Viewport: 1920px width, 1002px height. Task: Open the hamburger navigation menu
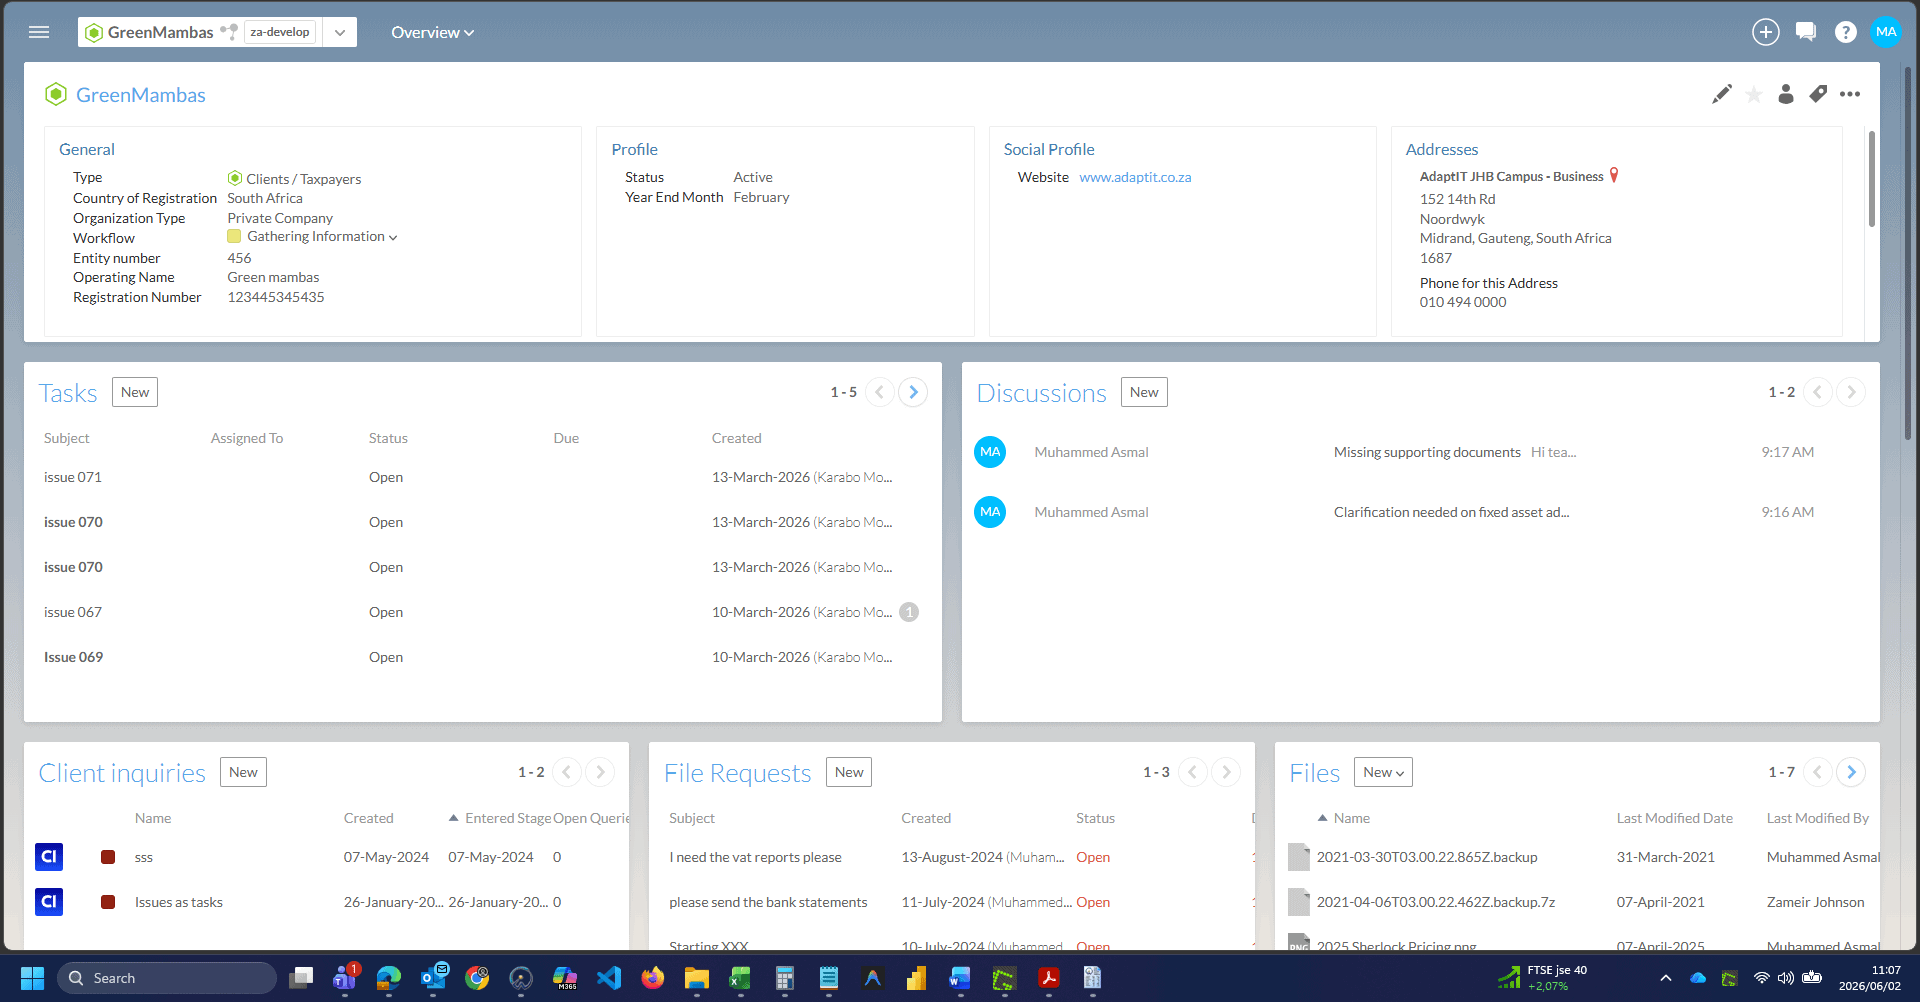pos(39,32)
